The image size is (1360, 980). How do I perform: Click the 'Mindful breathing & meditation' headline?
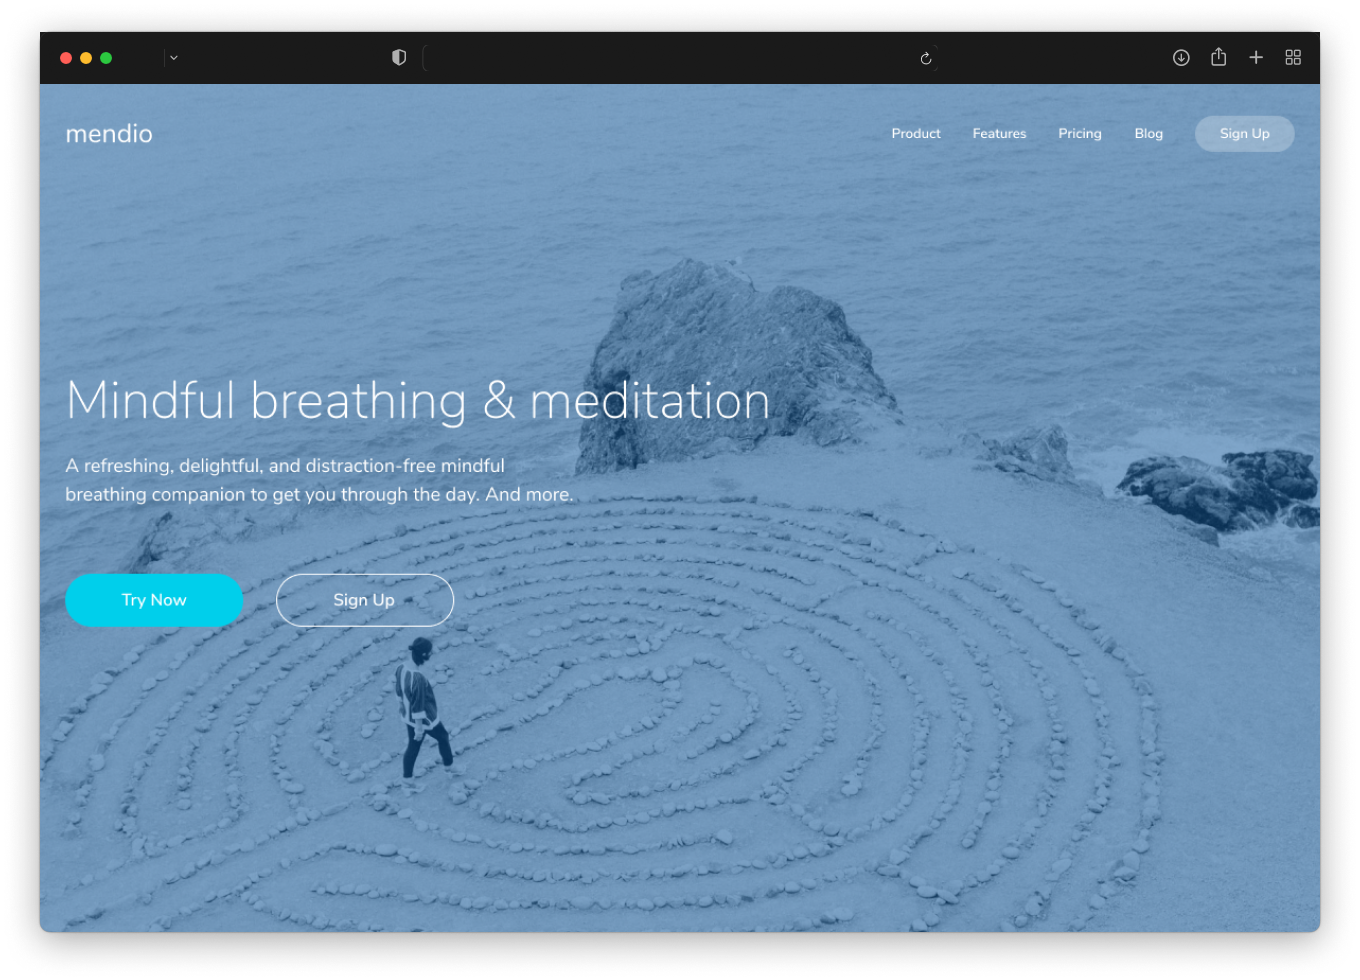click(x=418, y=401)
